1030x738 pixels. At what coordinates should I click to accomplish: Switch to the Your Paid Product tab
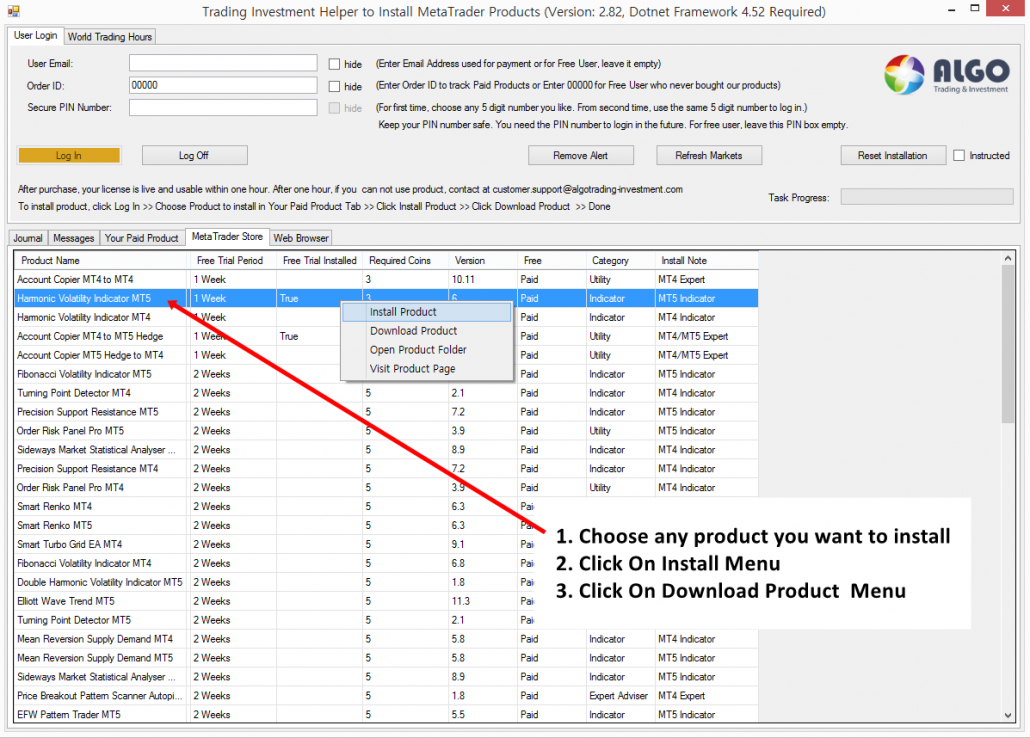[141, 238]
